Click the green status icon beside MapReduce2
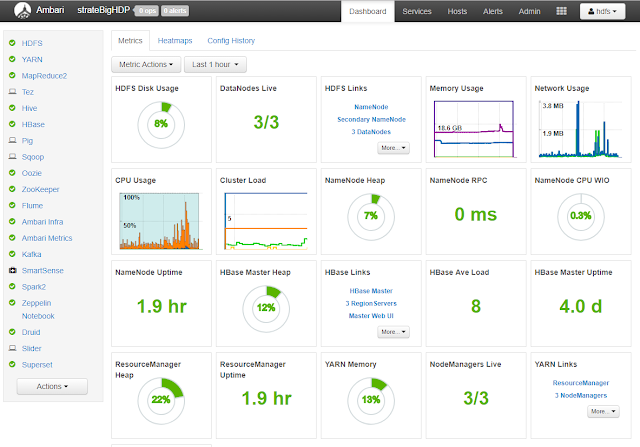640x447 pixels. 12,75
